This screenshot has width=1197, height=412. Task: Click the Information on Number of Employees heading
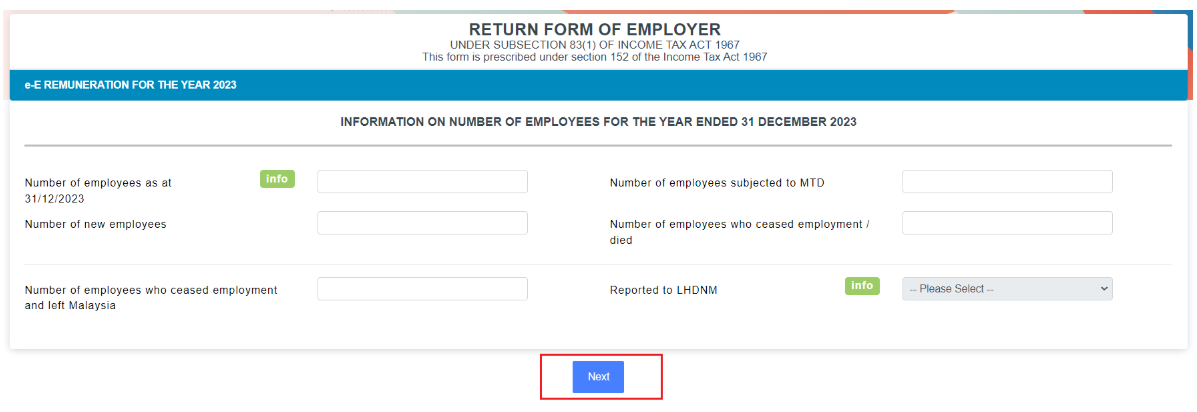[x=598, y=122]
